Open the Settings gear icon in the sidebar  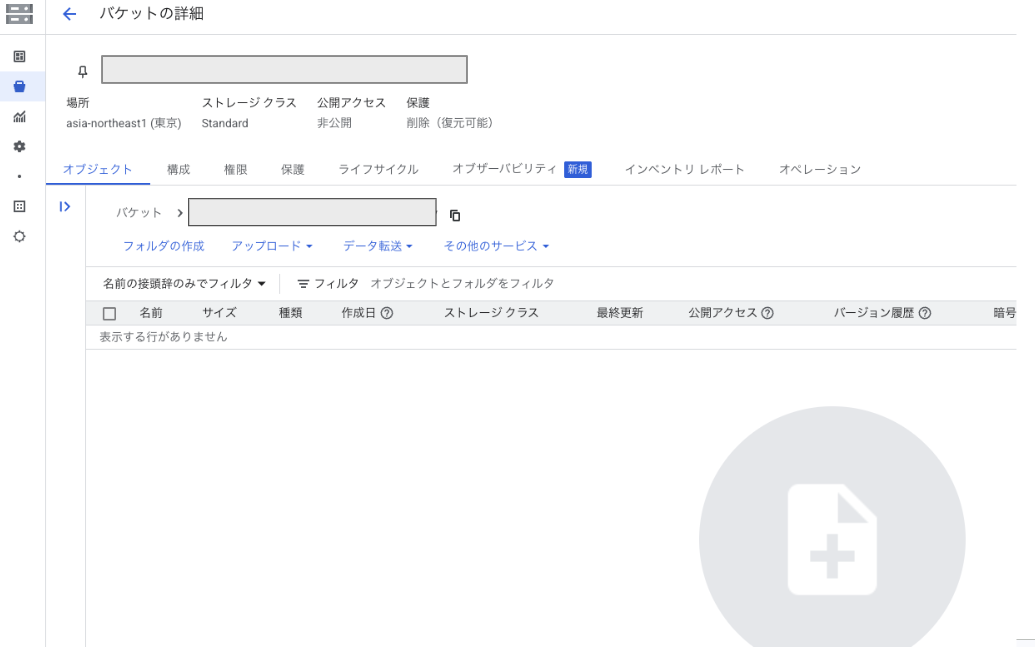pyautogui.click(x=19, y=146)
